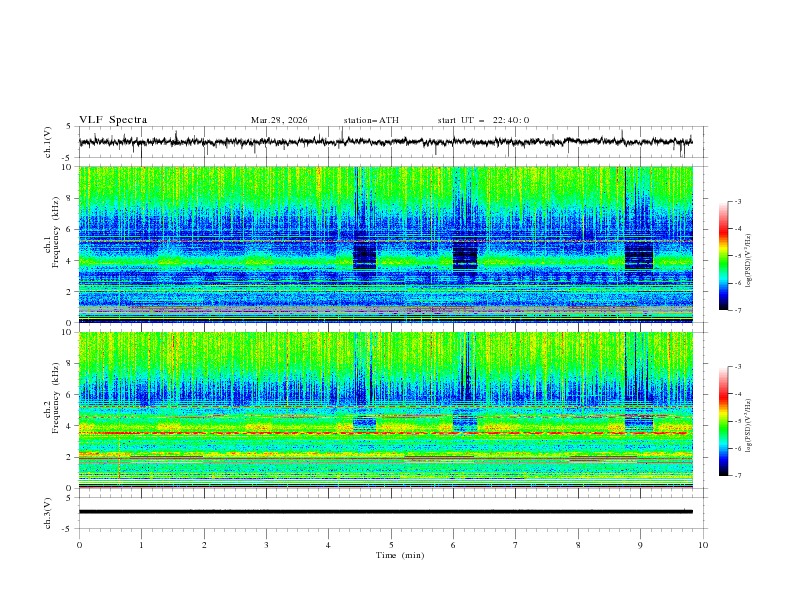Click the ch.1 colorbar 'log(PSD)(V²/Hz)' label
The image size is (792, 612).
749,261
